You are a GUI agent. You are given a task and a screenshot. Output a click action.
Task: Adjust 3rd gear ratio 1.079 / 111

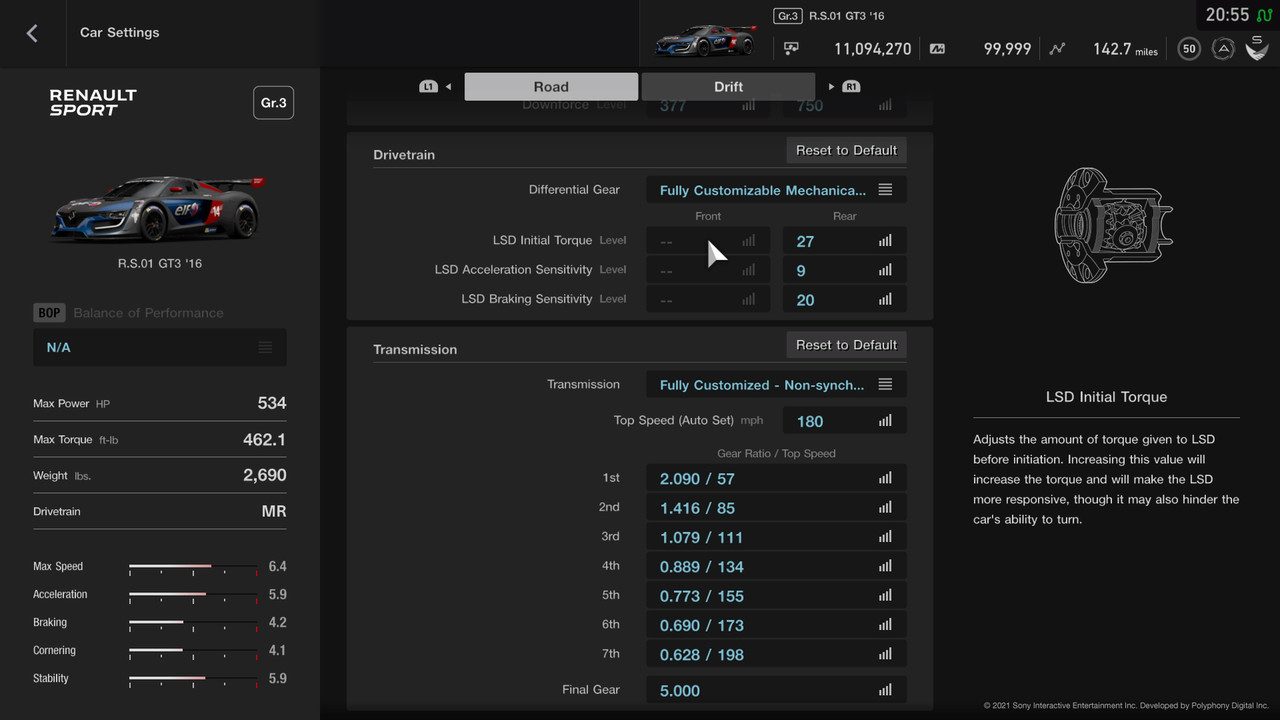coord(776,537)
